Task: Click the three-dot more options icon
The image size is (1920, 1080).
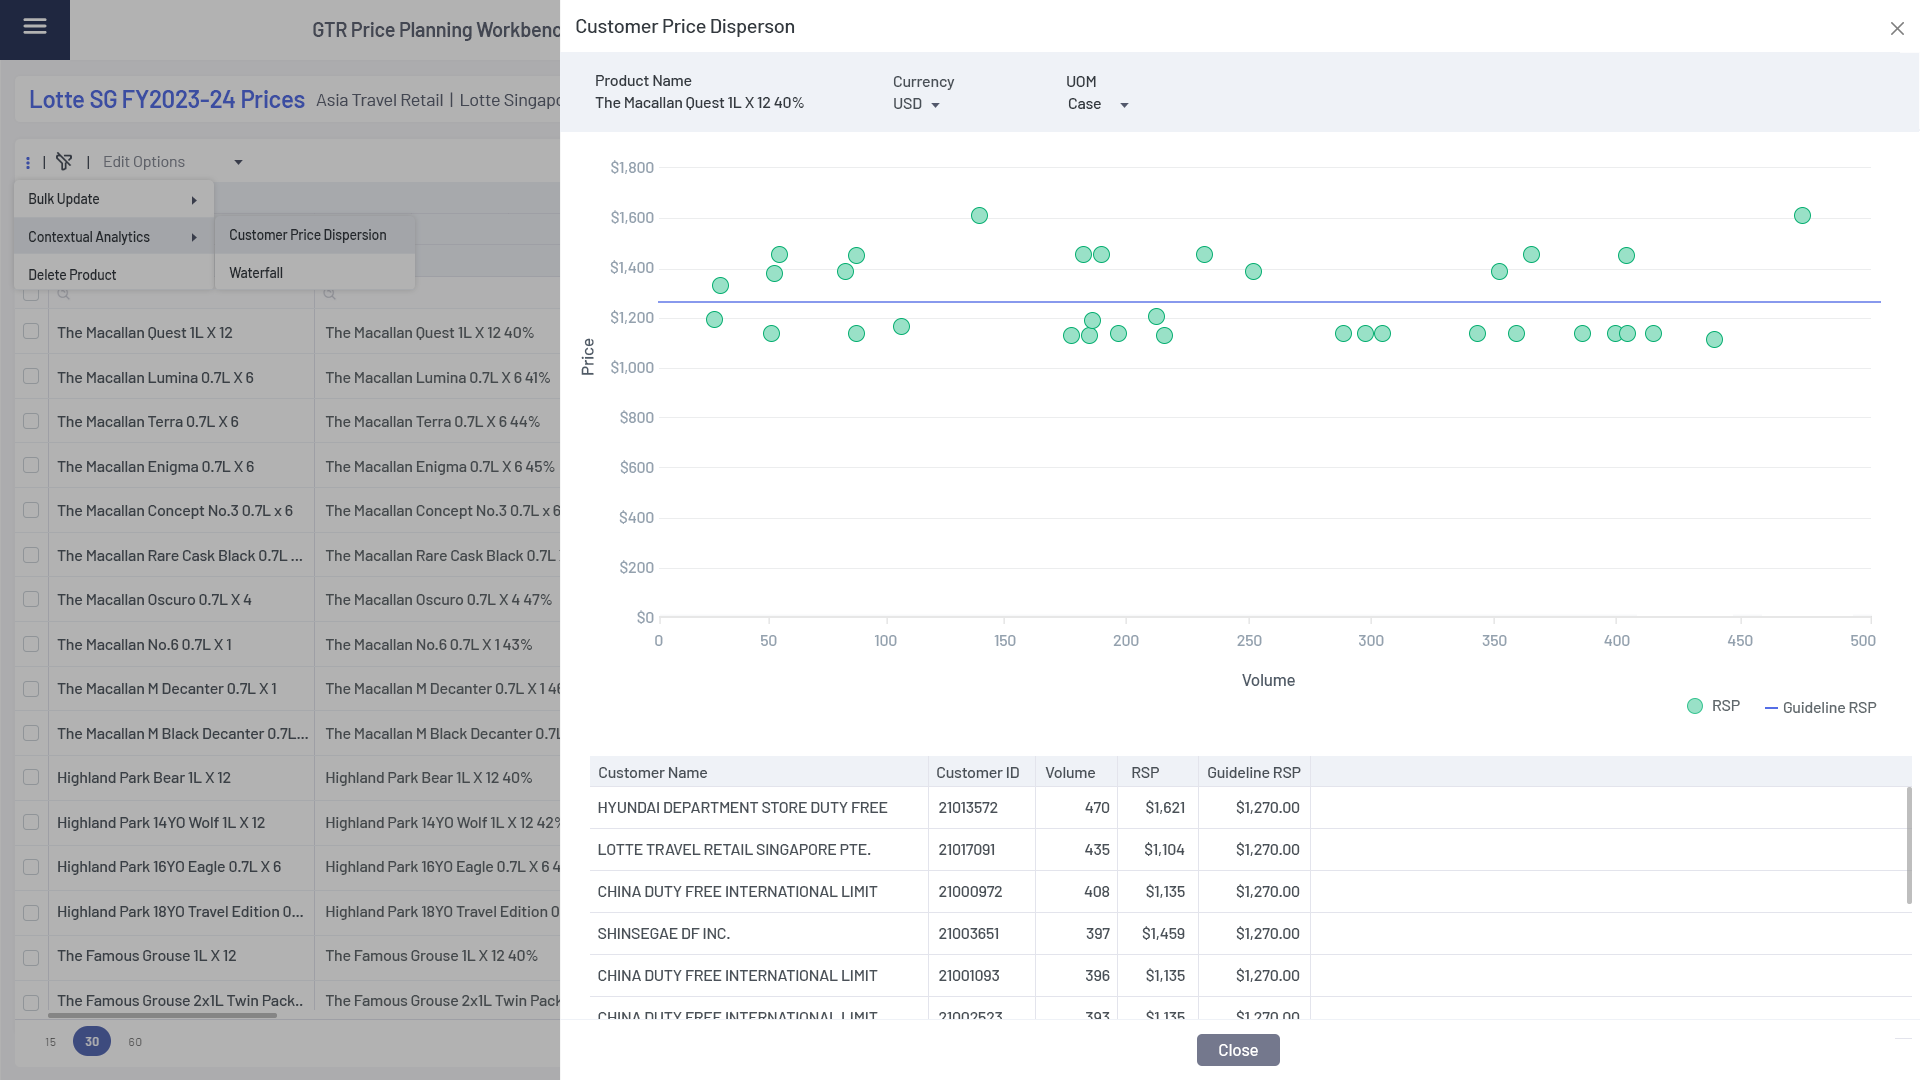Action: (x=28, y=162)
